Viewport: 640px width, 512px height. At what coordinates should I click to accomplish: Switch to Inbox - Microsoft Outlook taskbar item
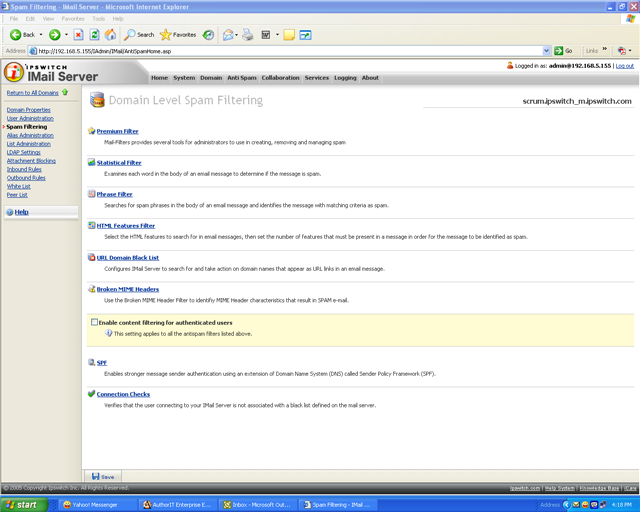(257, 505)
